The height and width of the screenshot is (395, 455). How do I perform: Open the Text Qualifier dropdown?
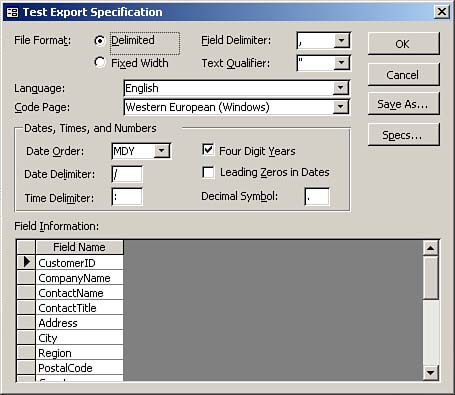(x=341, y=63)
